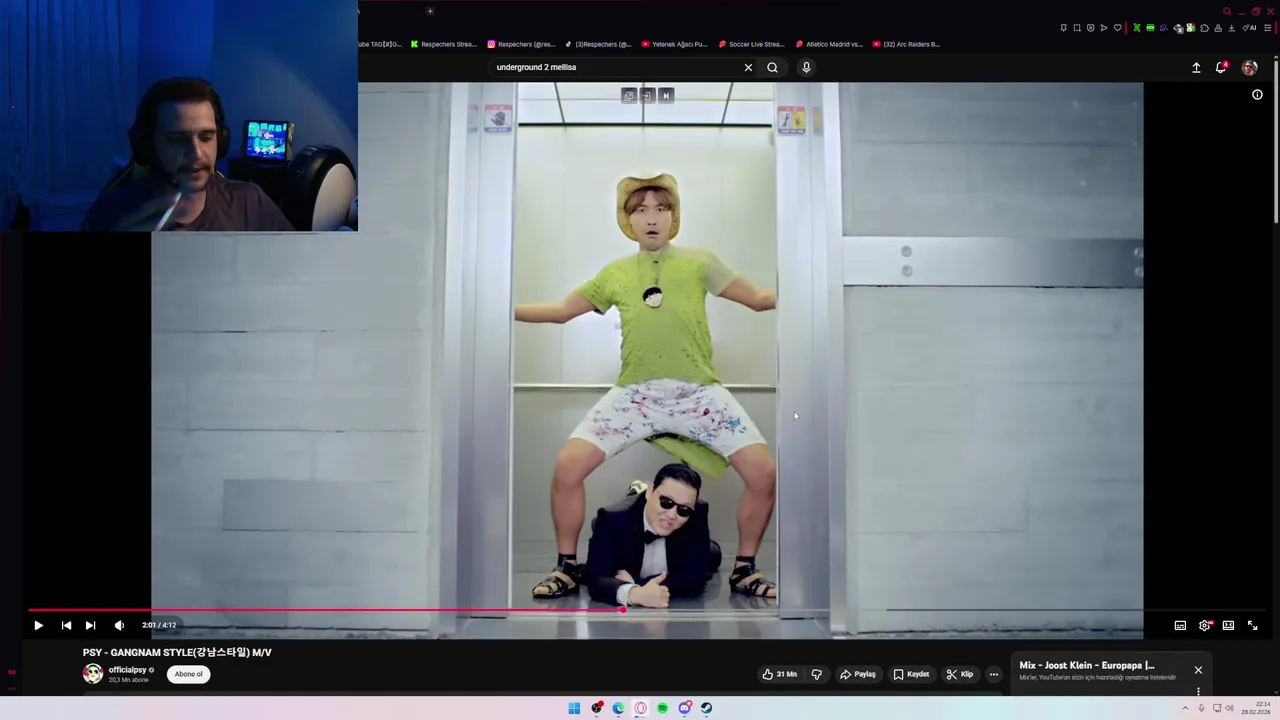Expand the system tray hidden icons chevron

point(1186,708)
